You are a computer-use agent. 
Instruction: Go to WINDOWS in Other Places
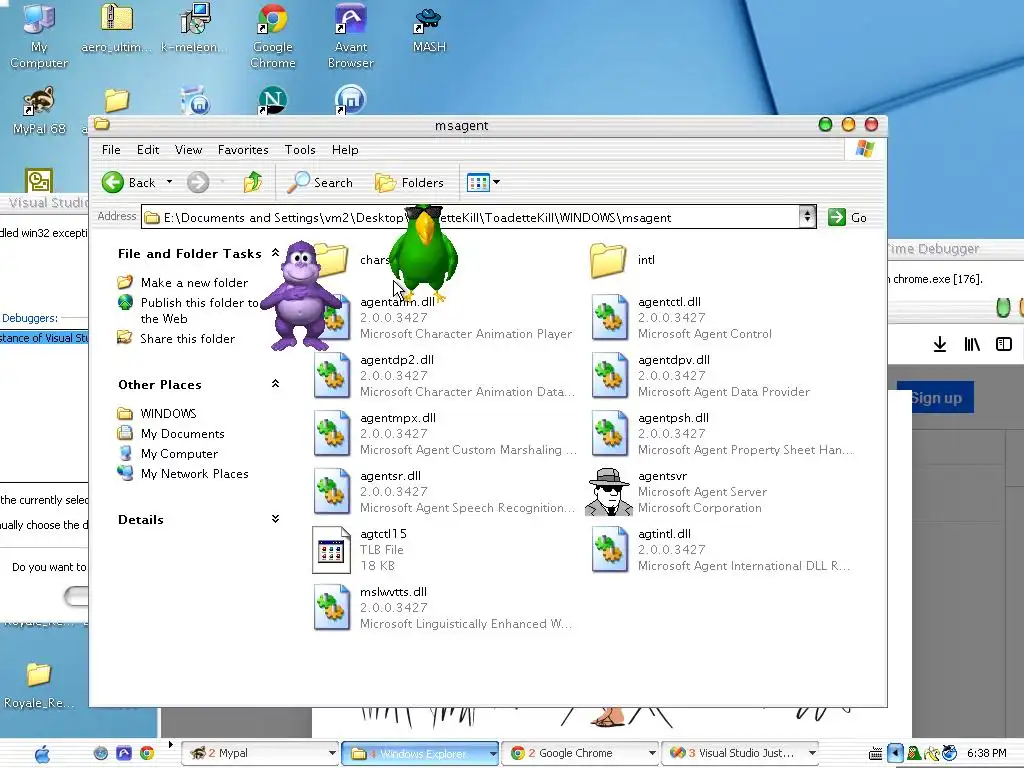click(168, 413)
